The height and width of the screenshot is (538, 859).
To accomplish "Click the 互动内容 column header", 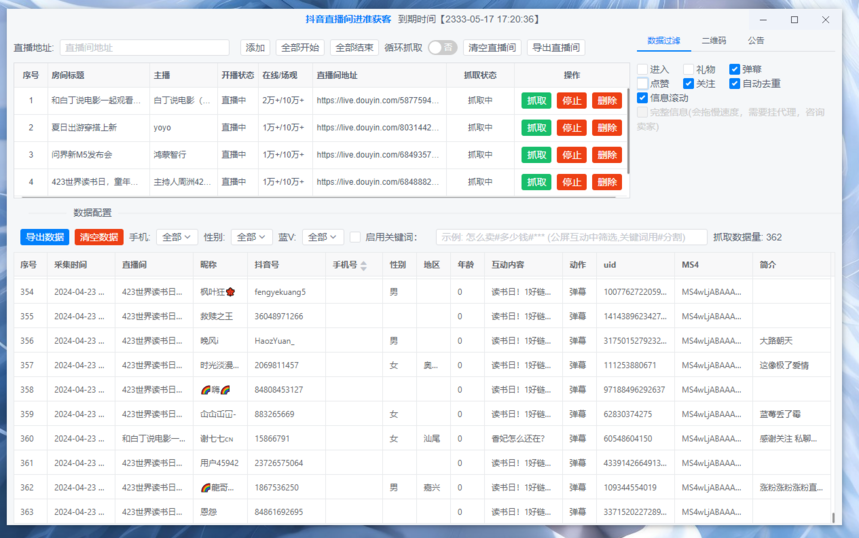I will point(507,265).
